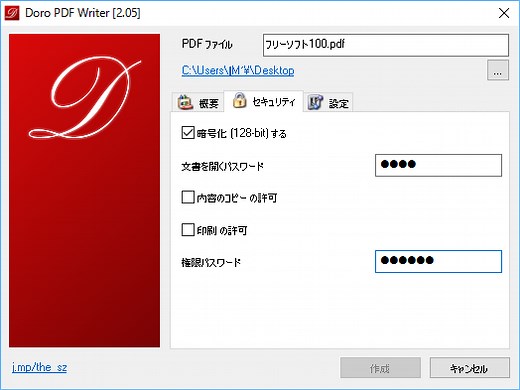Click the 文書を開くパスワード label text
Viewport: 520px width, 390px height.
(222, 166)
